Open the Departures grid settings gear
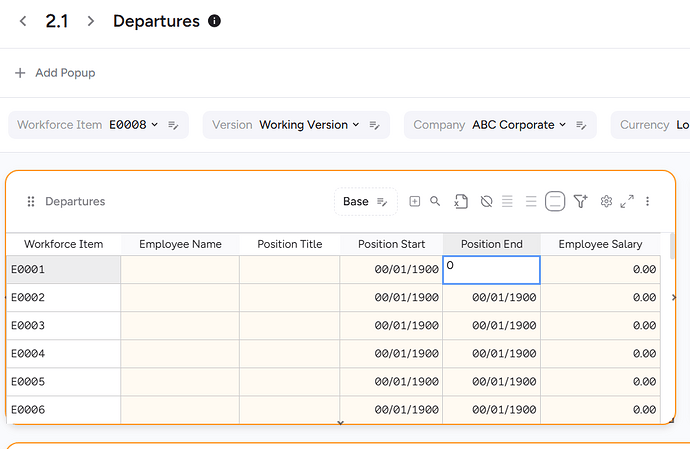The height and width of the screenshot is (449, 690). point(606,202)
